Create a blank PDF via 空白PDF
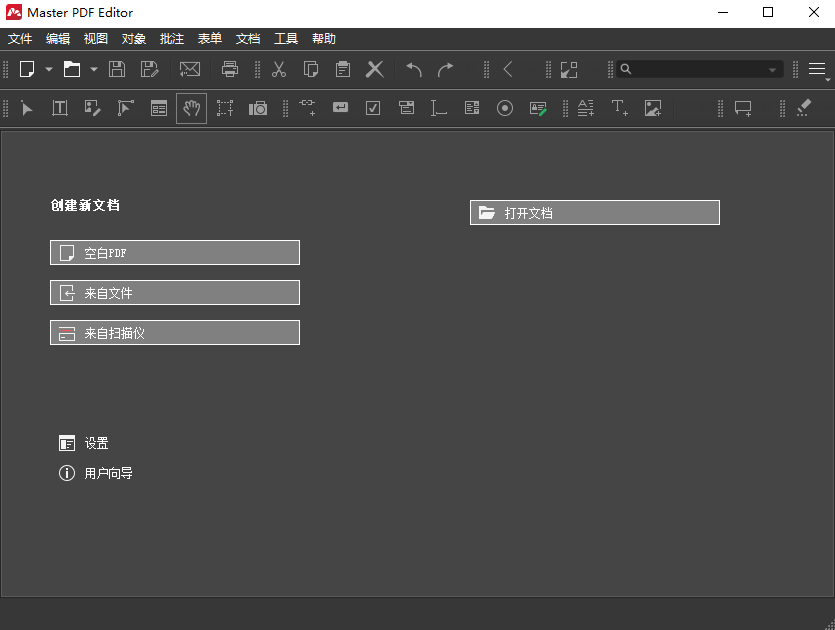Screen dimensions: 835x630 tap(174, 252)
